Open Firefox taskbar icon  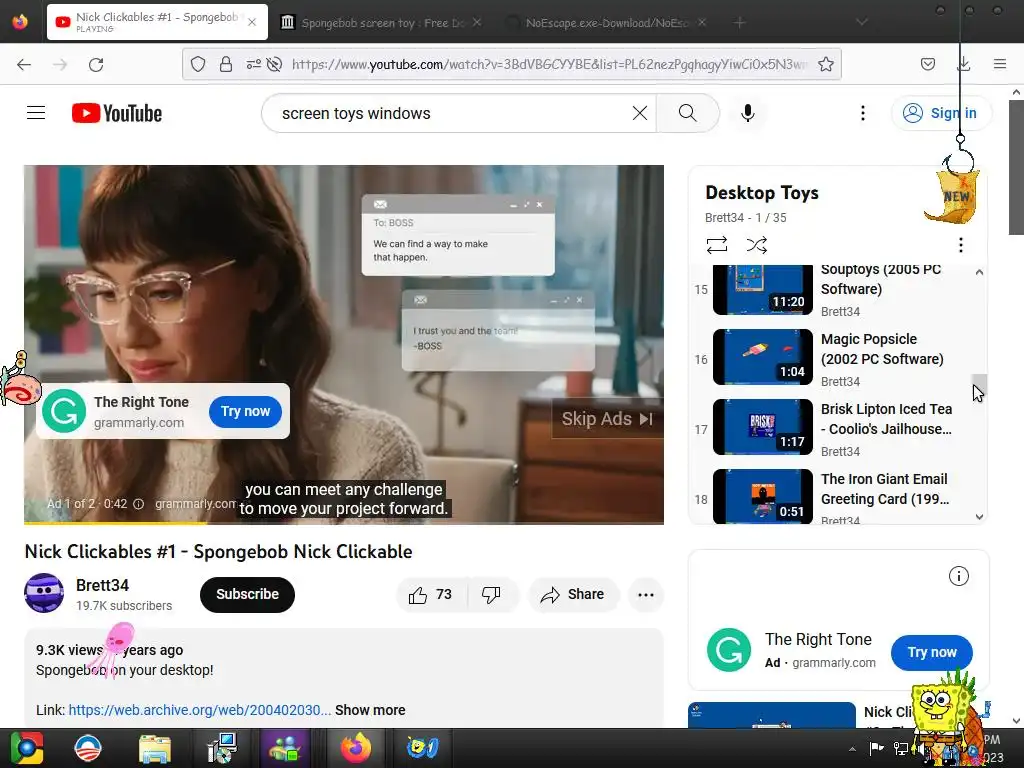(x=355, y=748)
